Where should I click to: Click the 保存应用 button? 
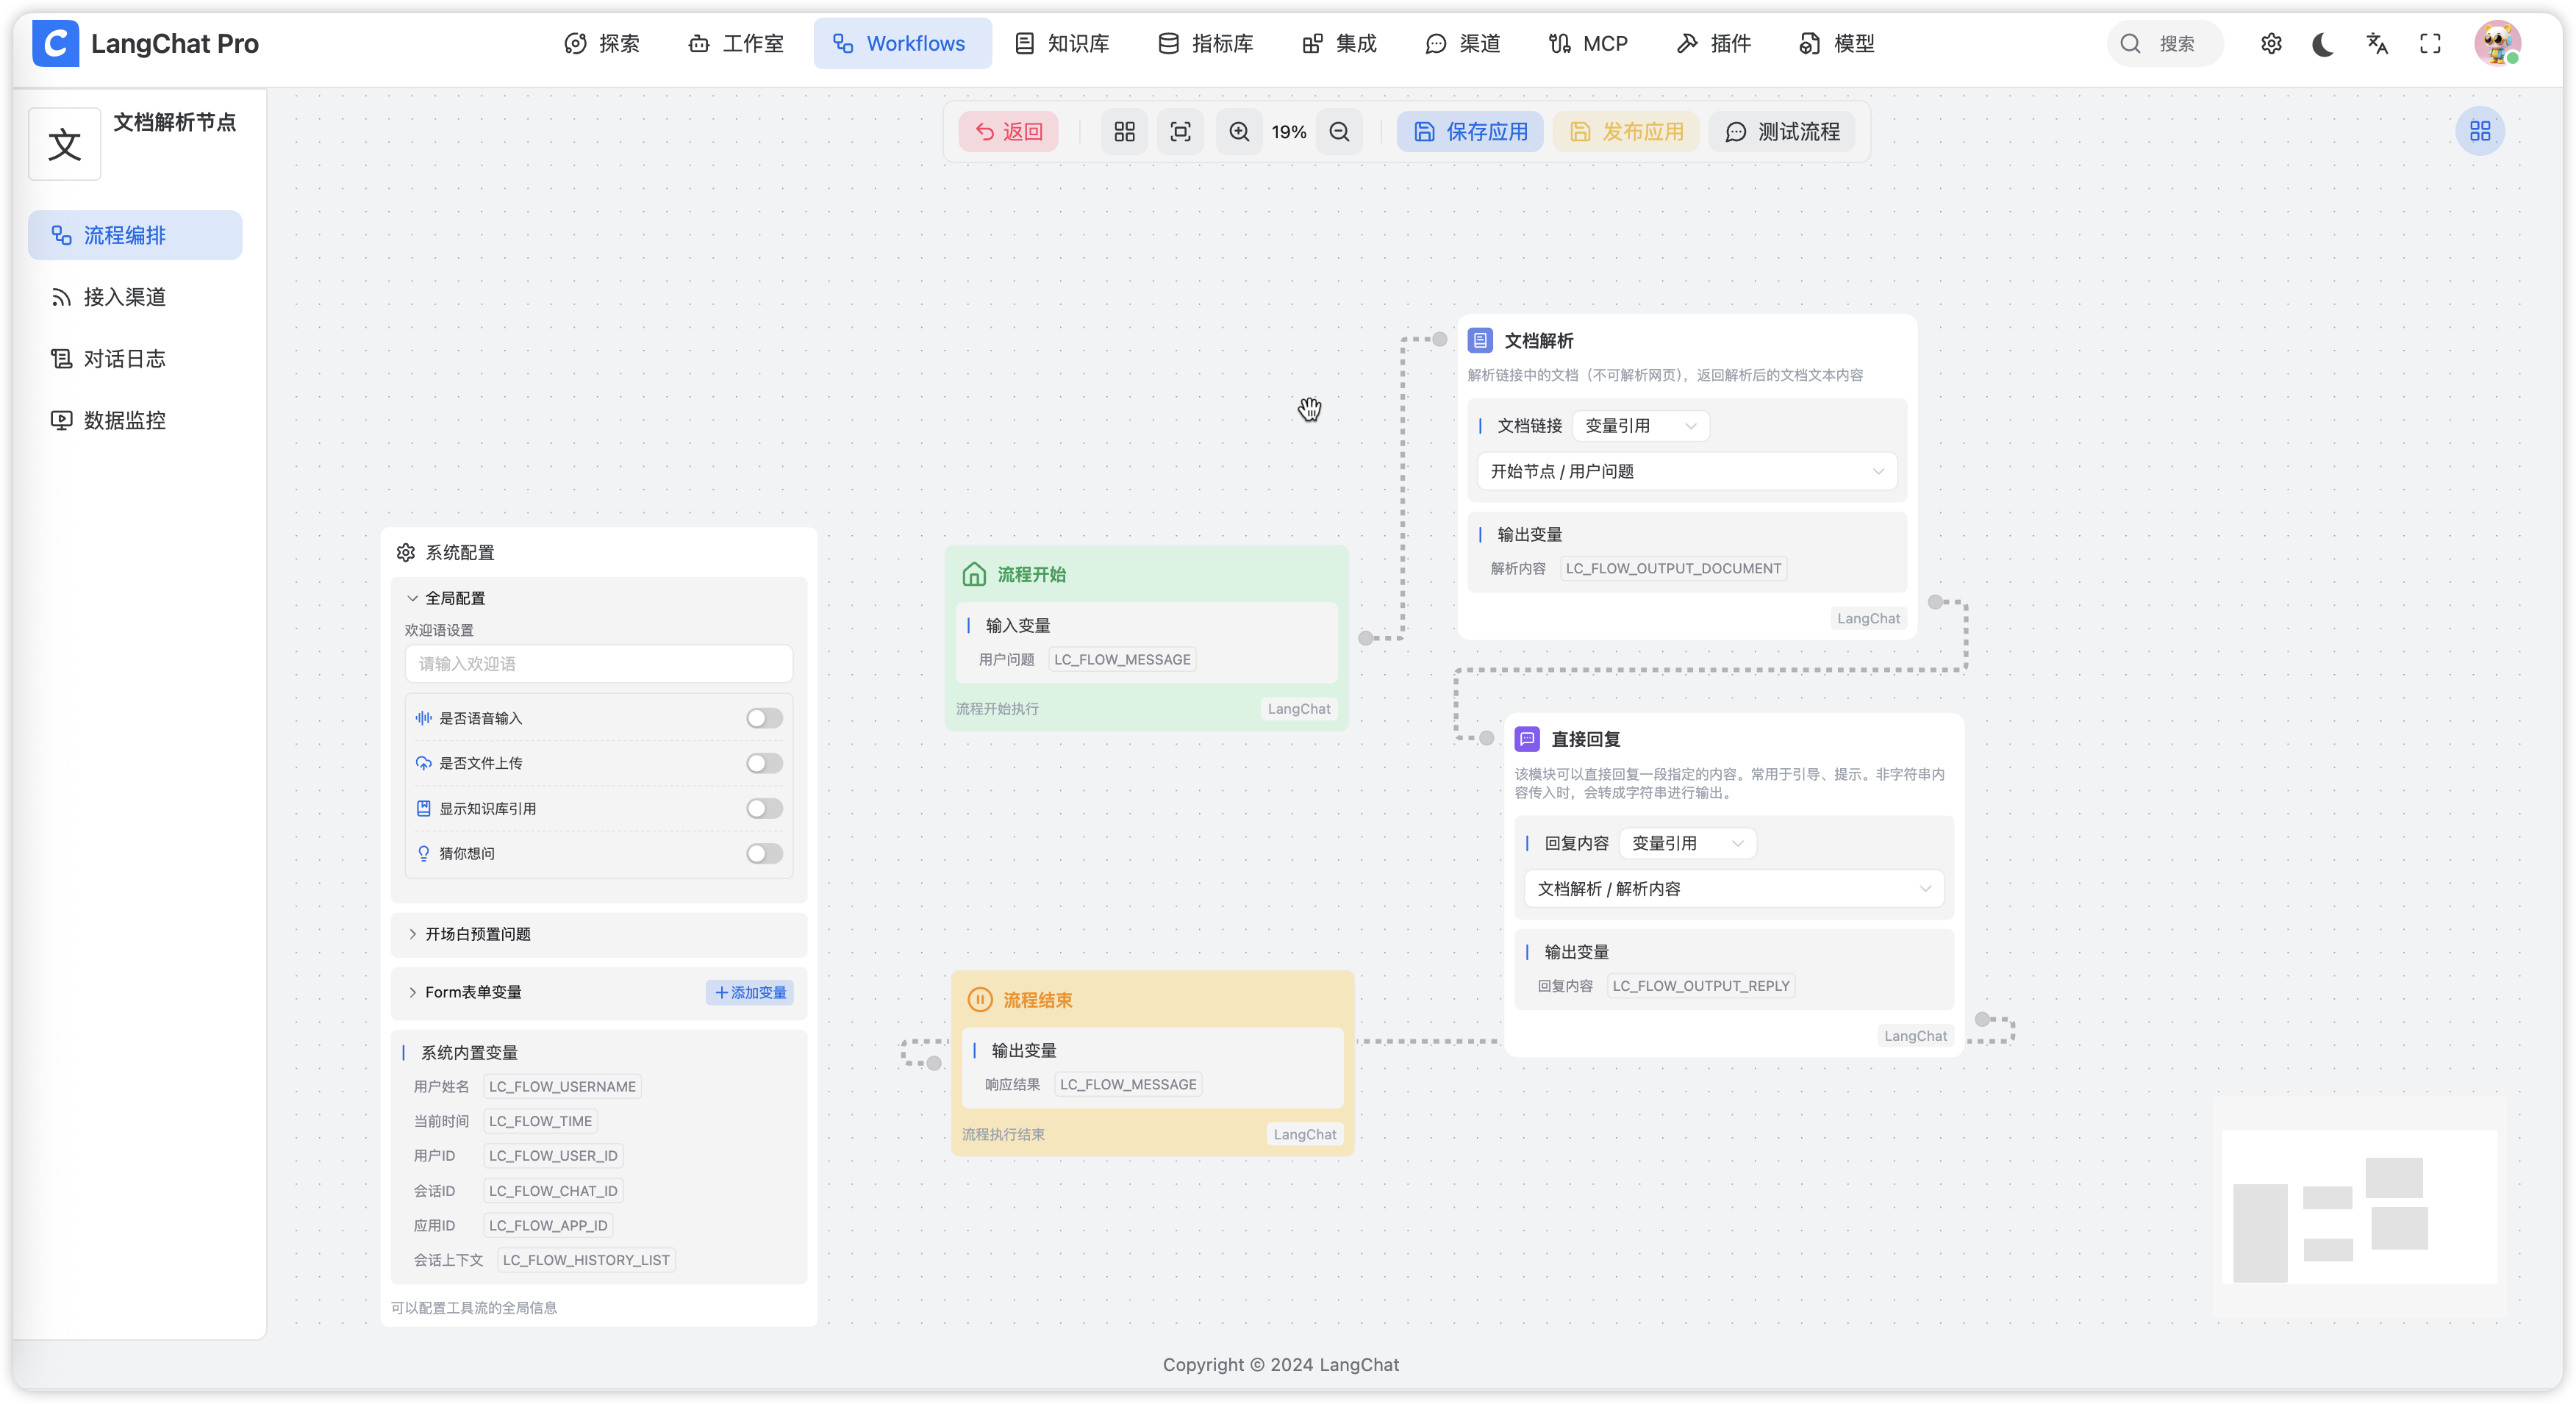pyautogui.click(x=1470, y=132)
